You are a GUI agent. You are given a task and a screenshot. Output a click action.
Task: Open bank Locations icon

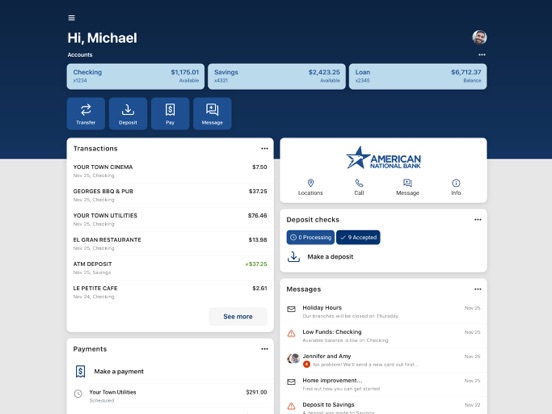(x=310, y=183)
